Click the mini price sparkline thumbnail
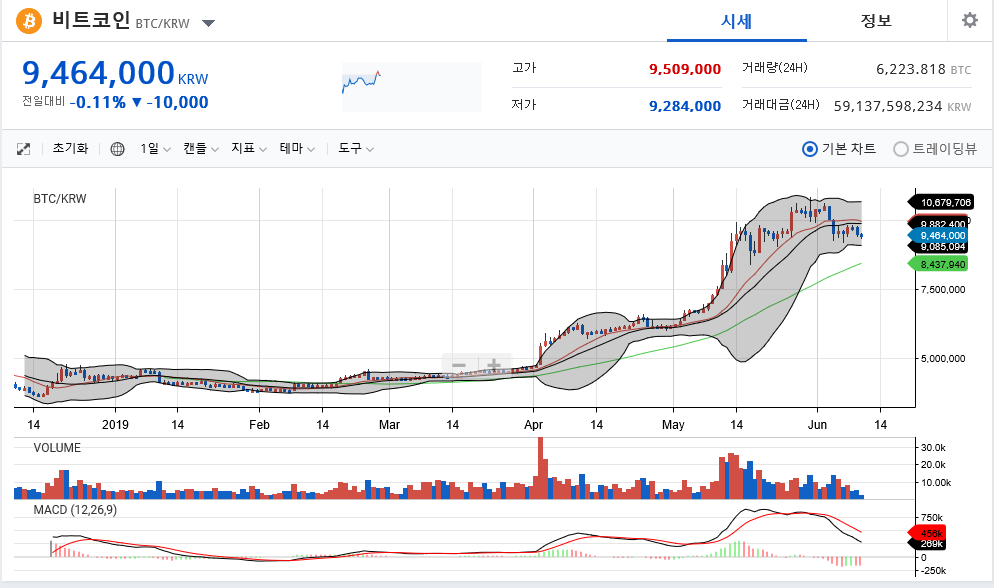Screen dimensions: 994x588 click(412, 87)
